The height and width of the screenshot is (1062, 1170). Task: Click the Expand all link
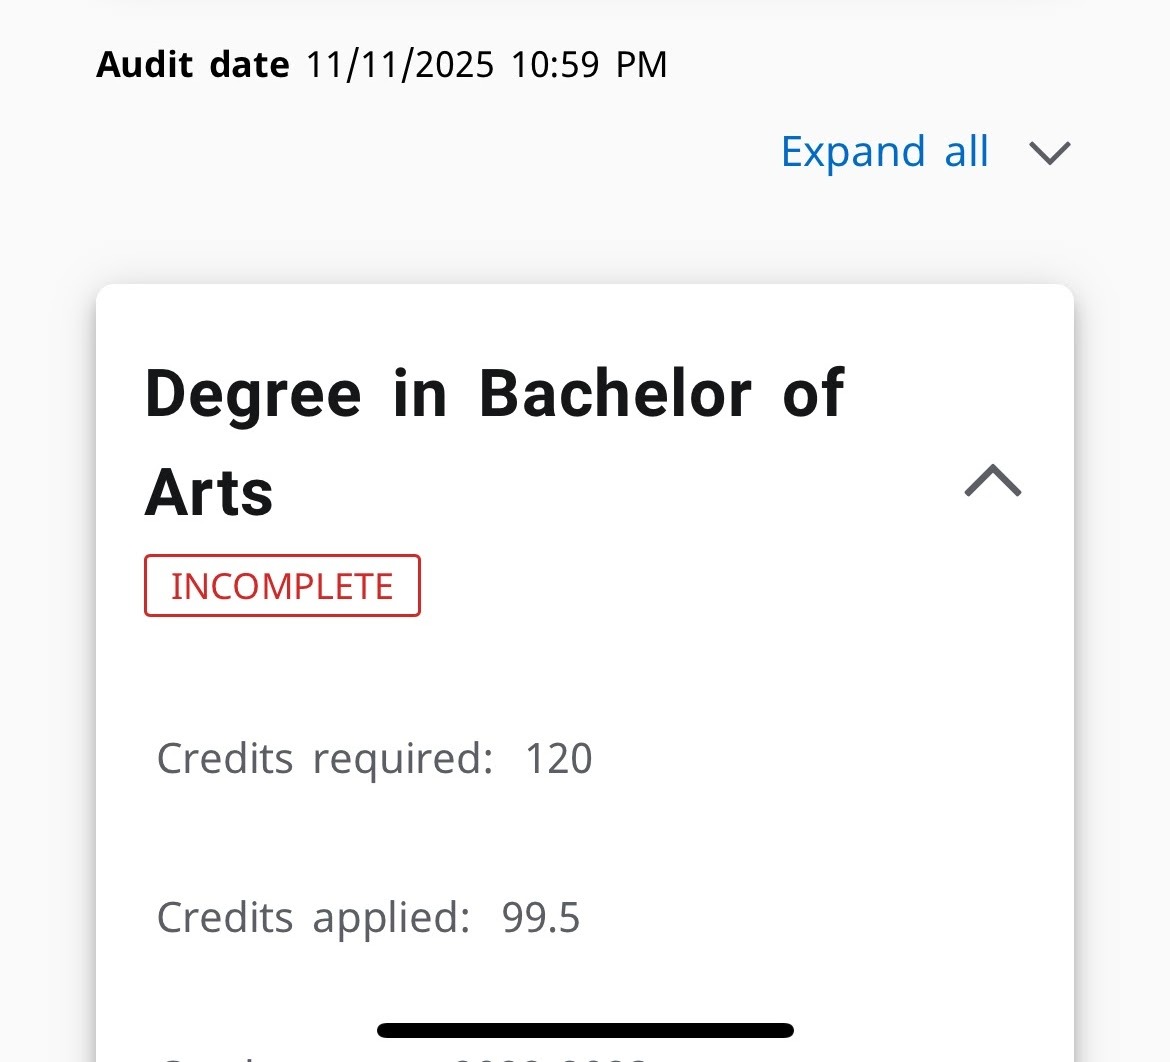point(885,152)
